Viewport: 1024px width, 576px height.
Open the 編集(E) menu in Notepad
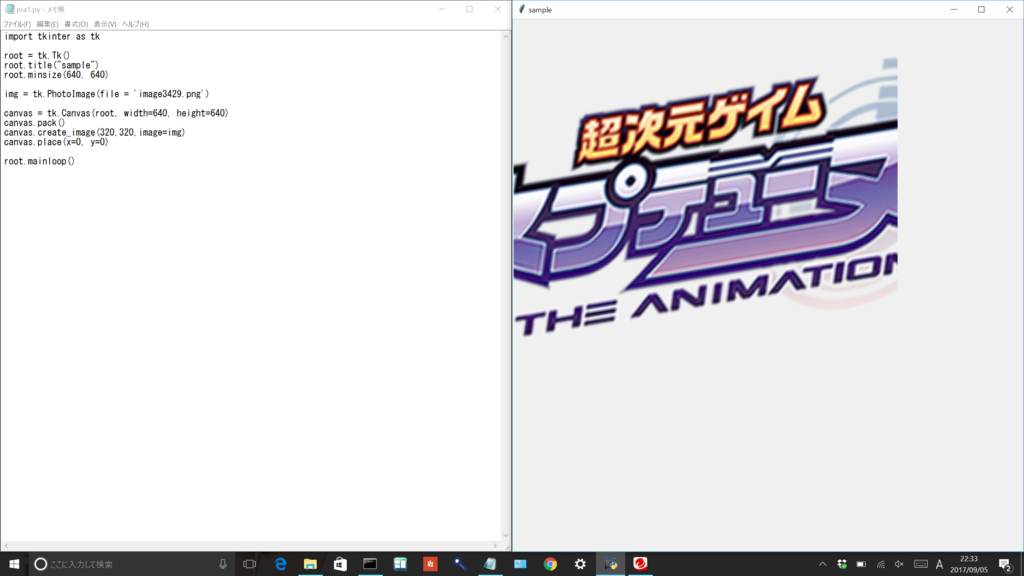(47, 24)
